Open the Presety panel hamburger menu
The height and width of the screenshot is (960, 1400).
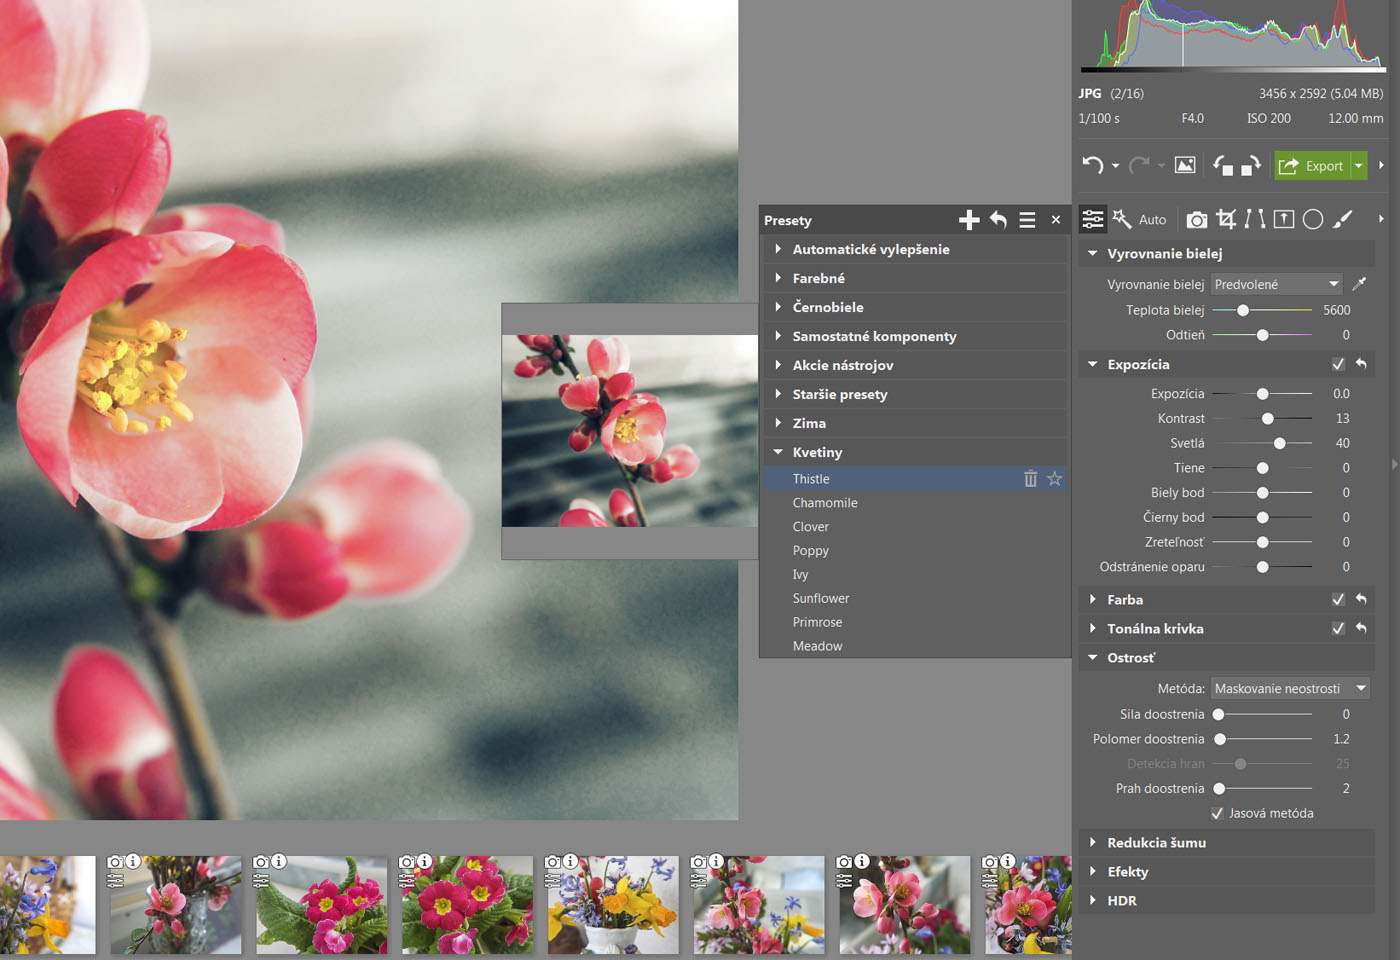click(x=1027, y=220)
